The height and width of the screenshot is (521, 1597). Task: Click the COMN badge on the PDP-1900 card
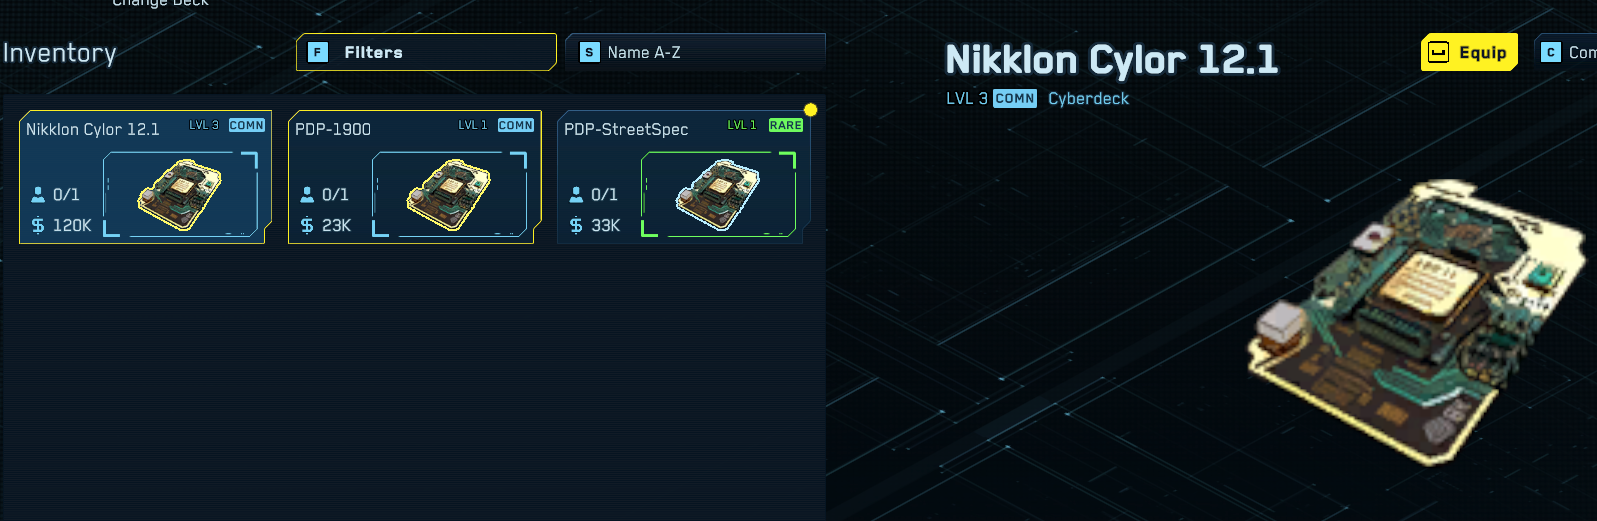[x=516, y=125]
